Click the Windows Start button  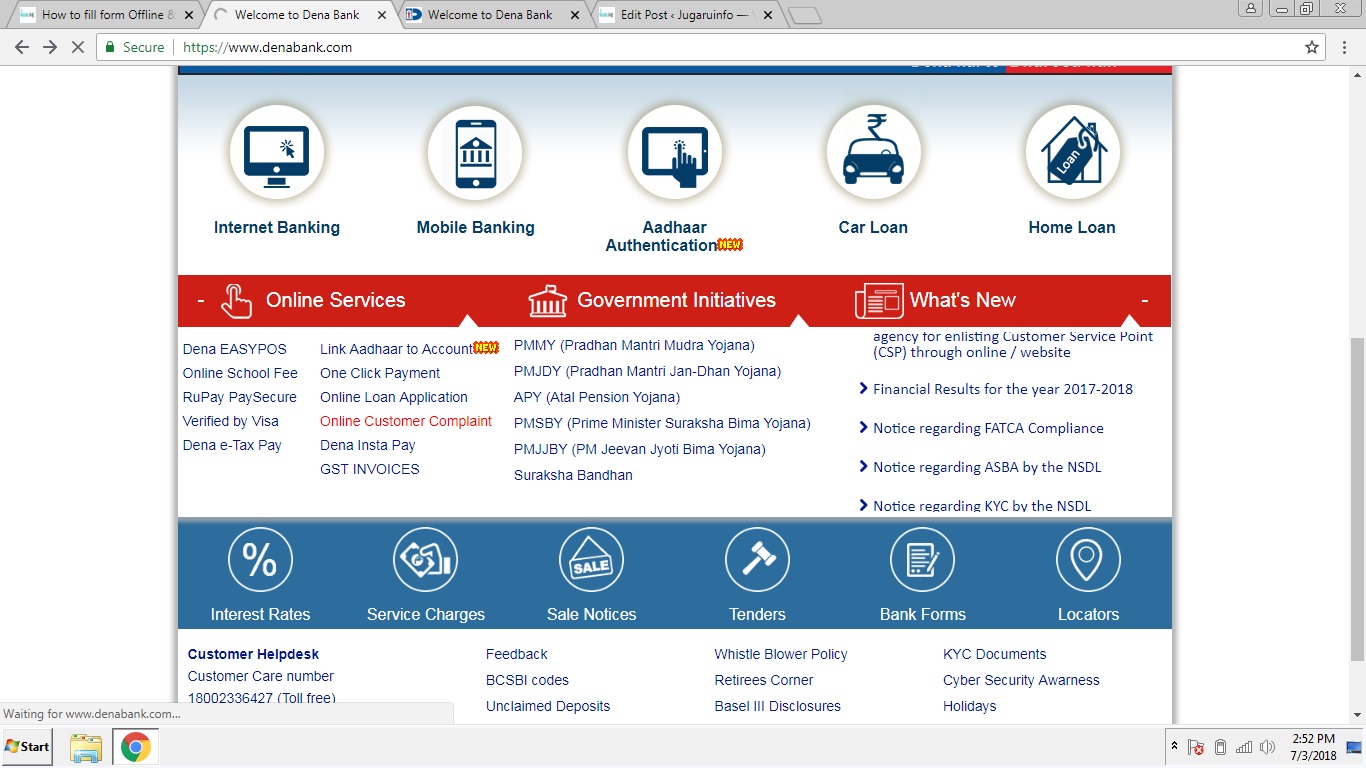[x=27, y=746]
